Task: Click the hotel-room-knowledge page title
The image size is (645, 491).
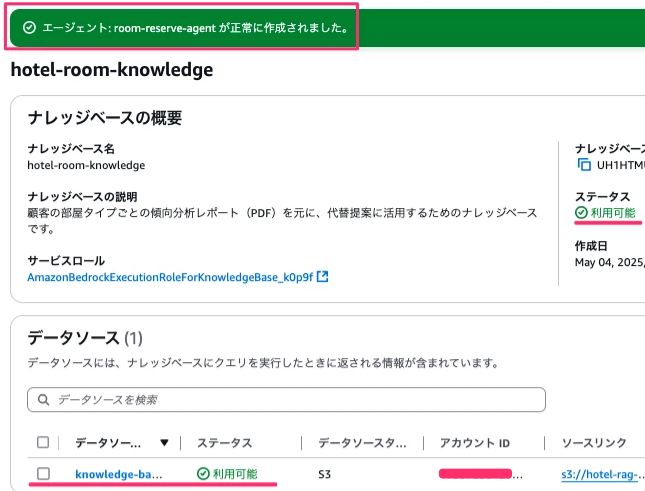Action: pos(112,69)
